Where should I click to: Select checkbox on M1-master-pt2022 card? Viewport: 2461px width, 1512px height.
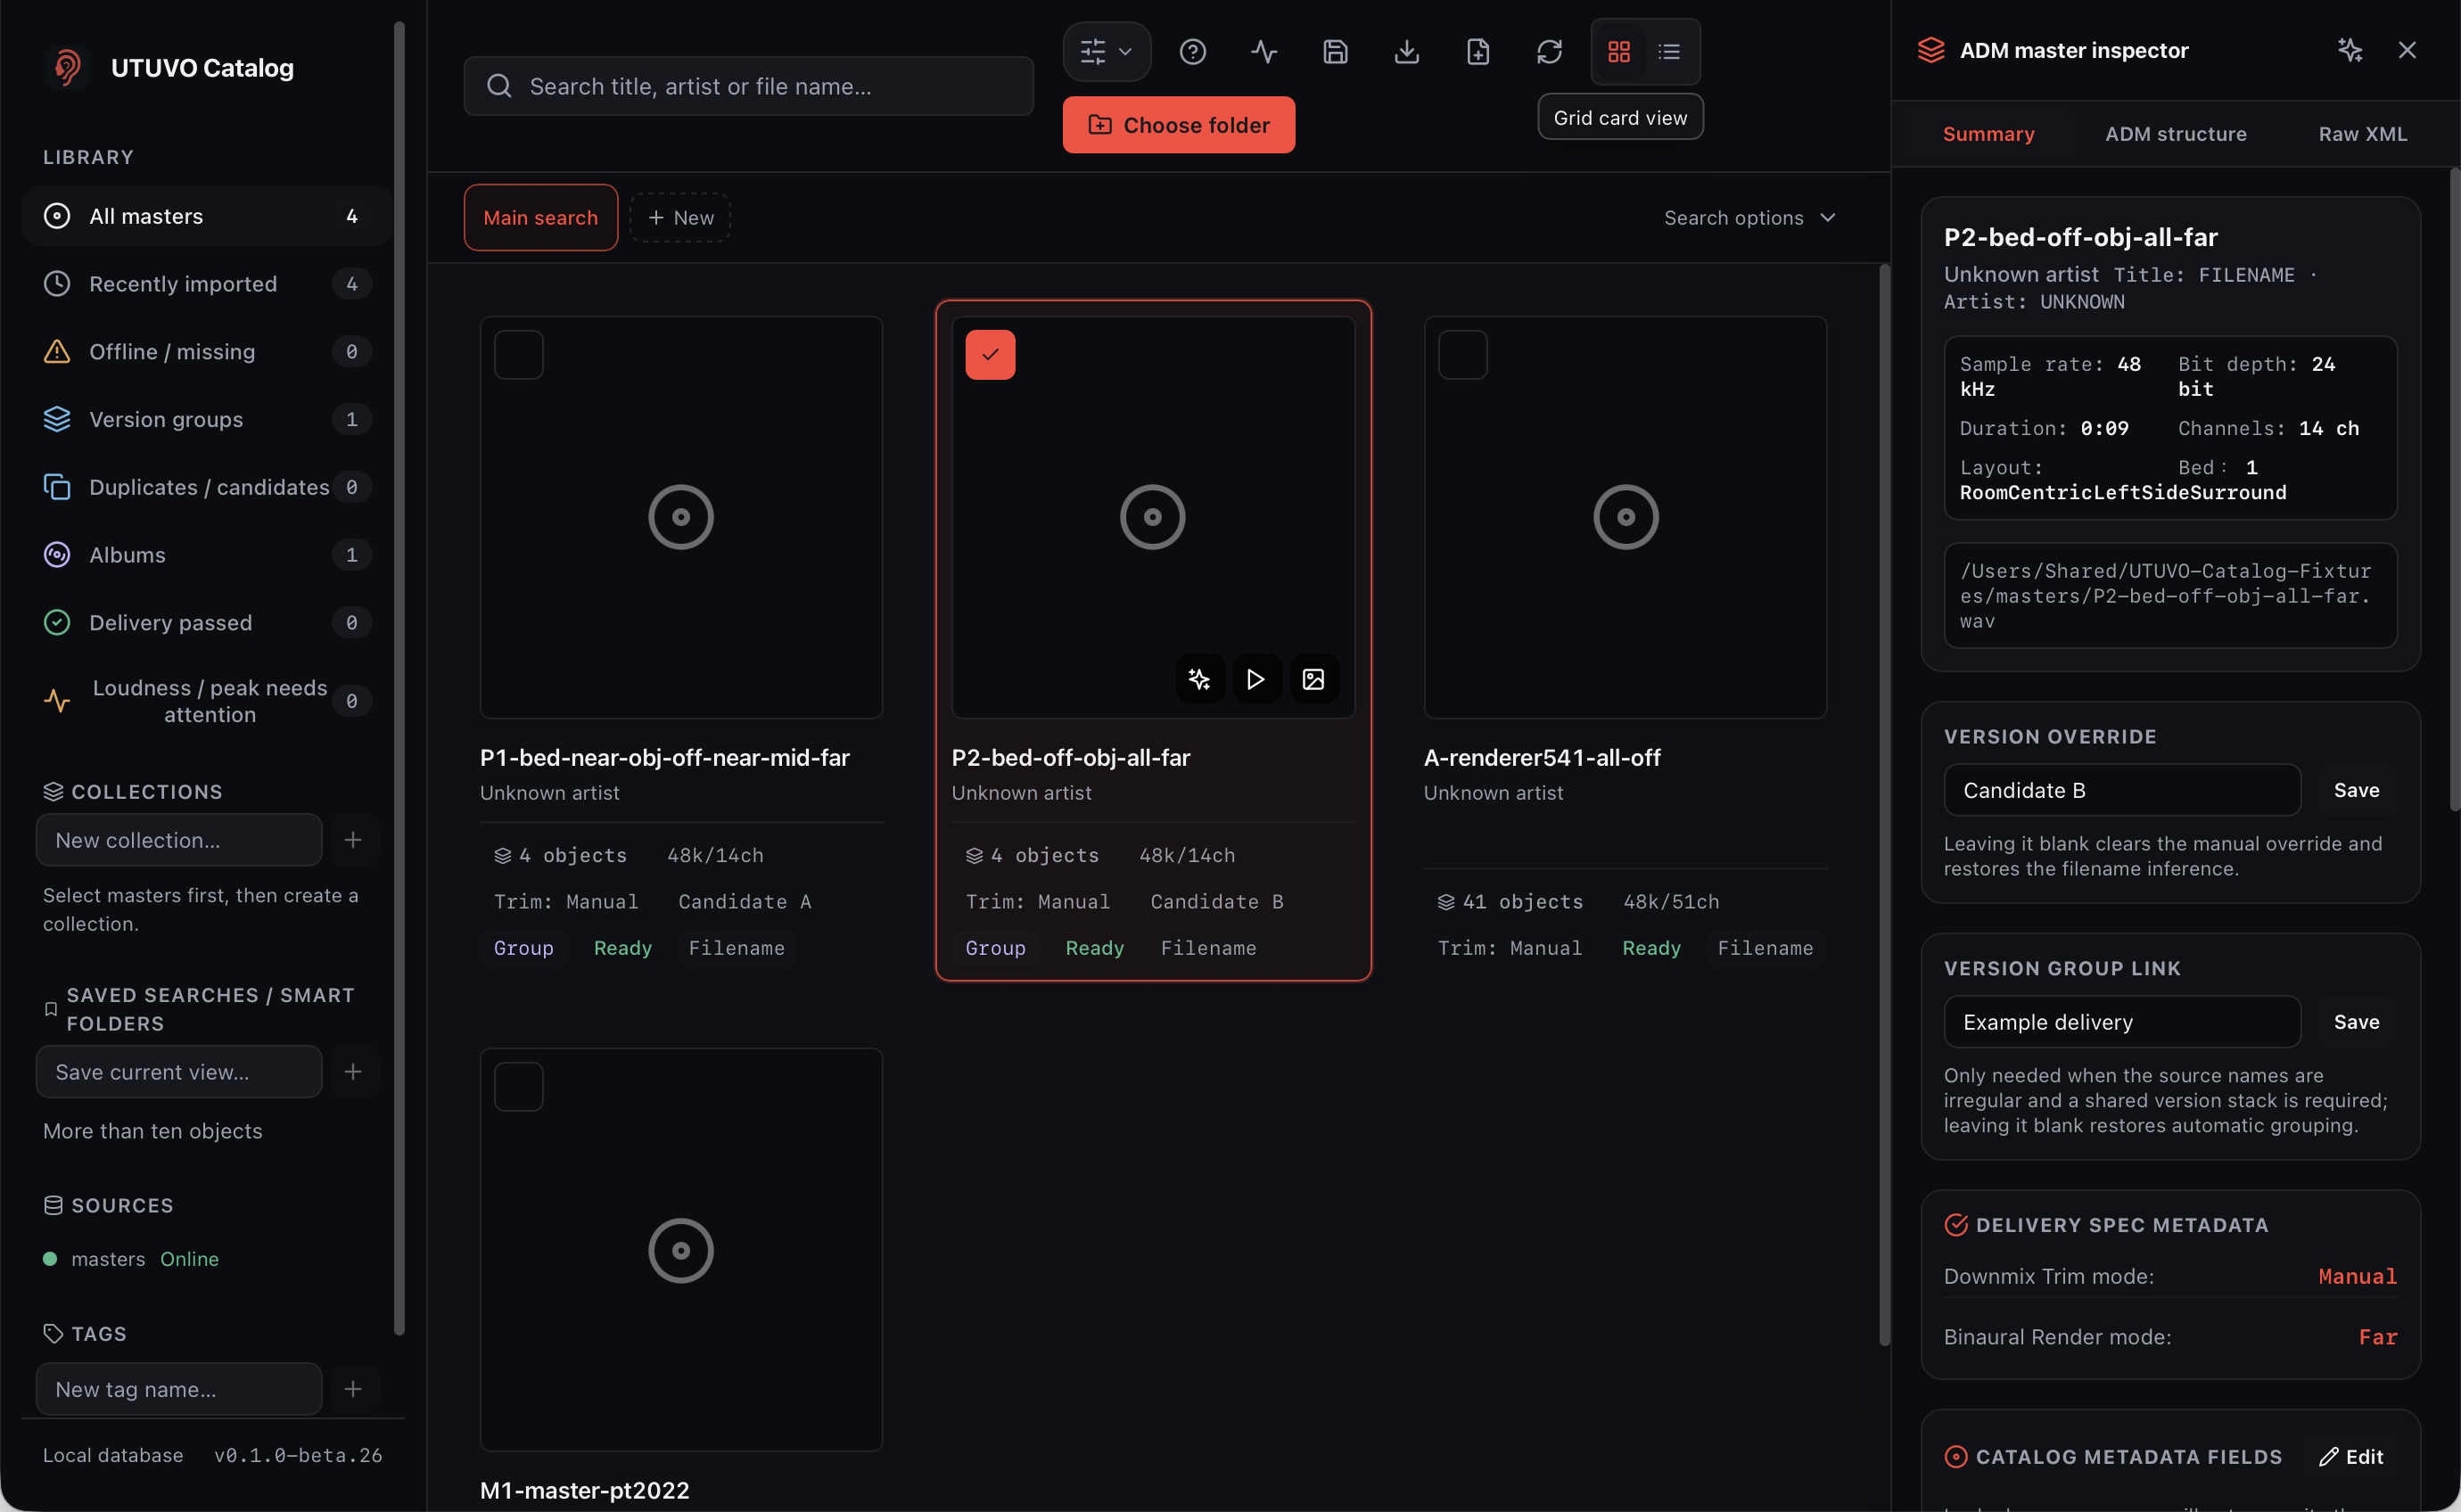519,1087
